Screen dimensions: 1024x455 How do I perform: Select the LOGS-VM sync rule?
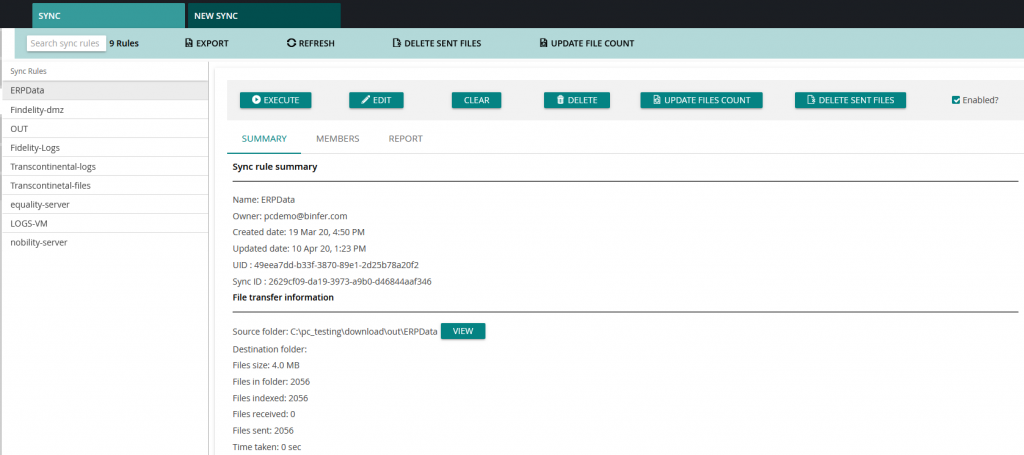[104, 223]
